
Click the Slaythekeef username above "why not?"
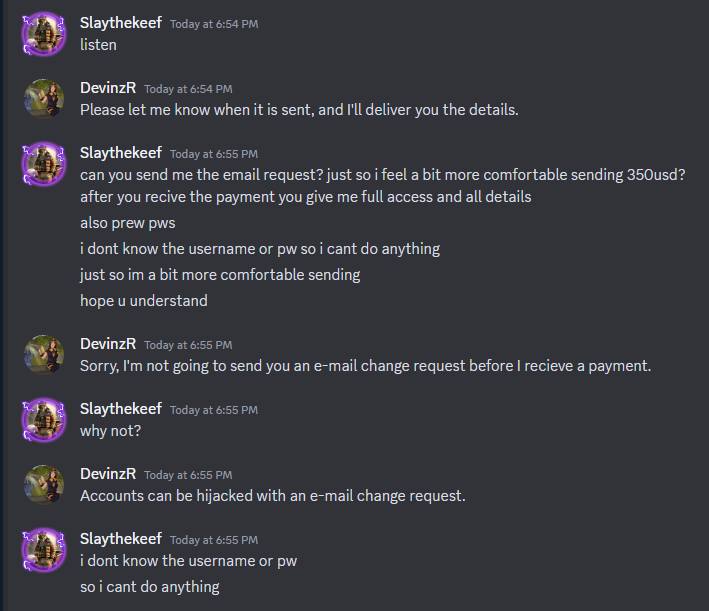(121, 409)
